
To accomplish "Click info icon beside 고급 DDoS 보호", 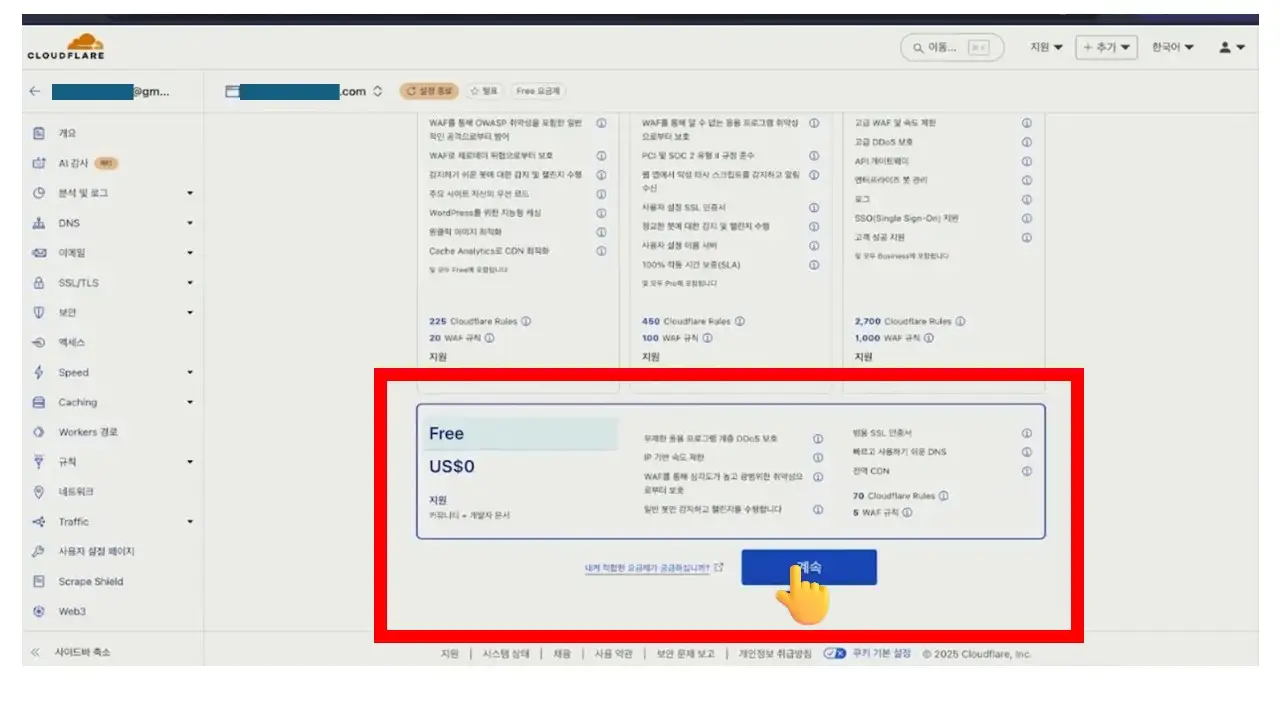I will [x=1026, y=142].
